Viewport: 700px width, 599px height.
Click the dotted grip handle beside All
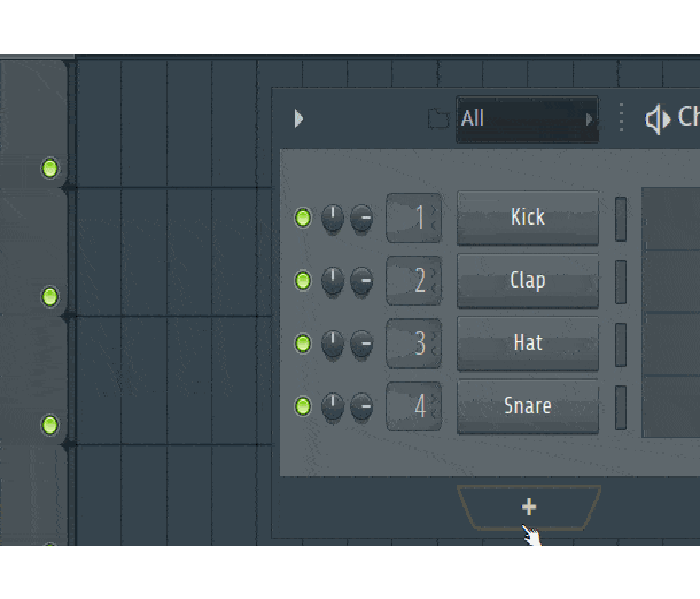621,117
